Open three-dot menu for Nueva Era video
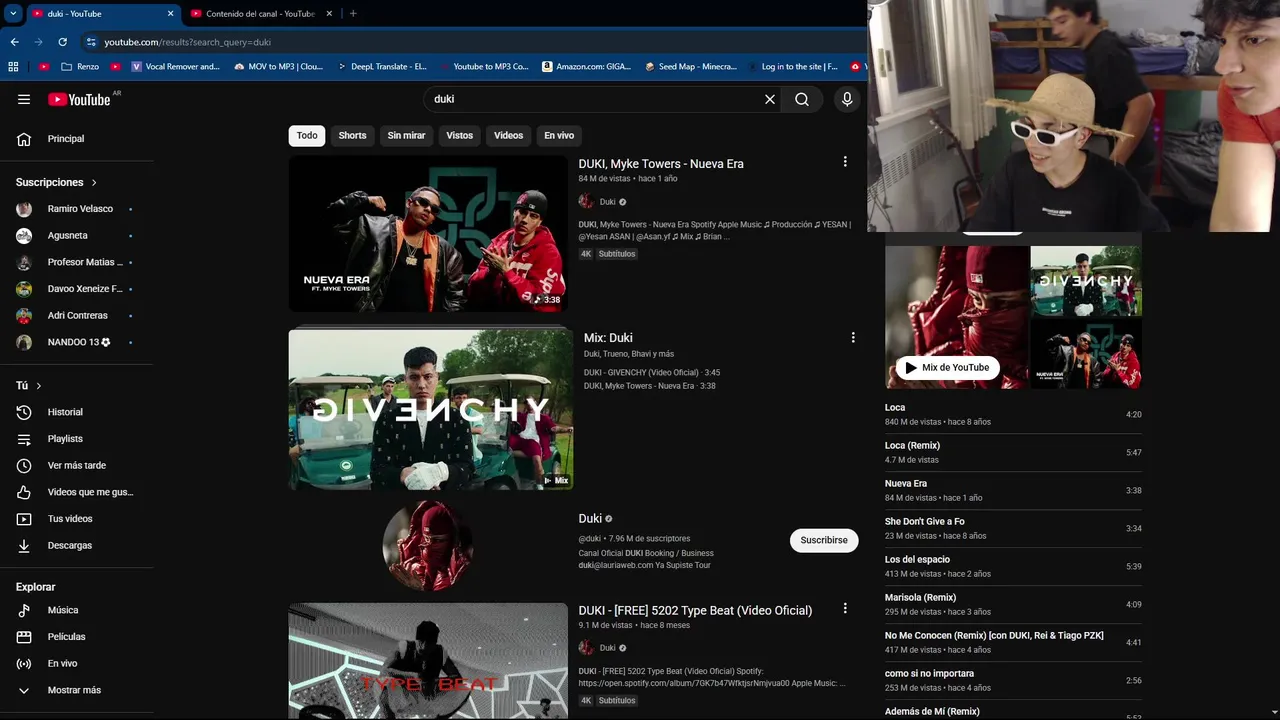 pyautogui.click(x=845, y=162)
